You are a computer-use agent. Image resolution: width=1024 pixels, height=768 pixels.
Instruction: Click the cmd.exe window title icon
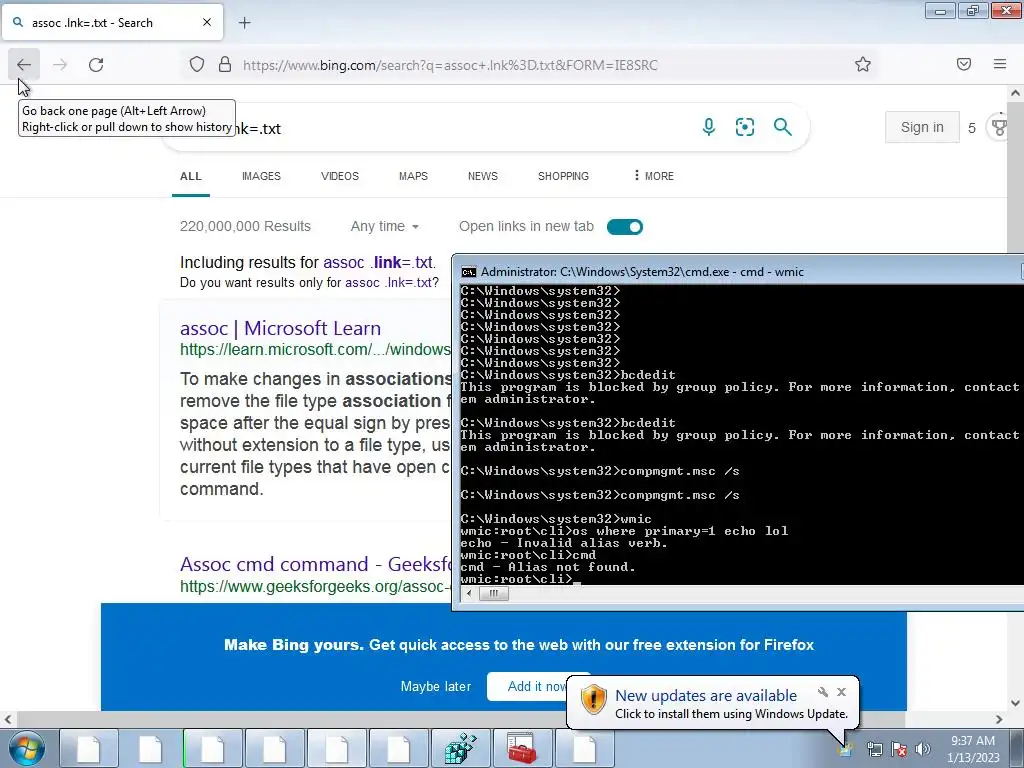(x=468, y=272)
